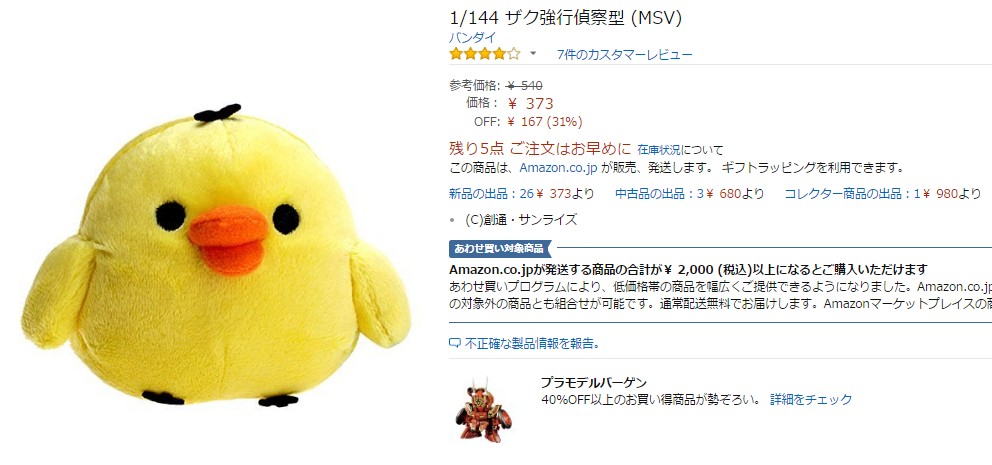992x465 pixels.
Task: Click the speech bubble report icon
Action: [x=454, y=344]
